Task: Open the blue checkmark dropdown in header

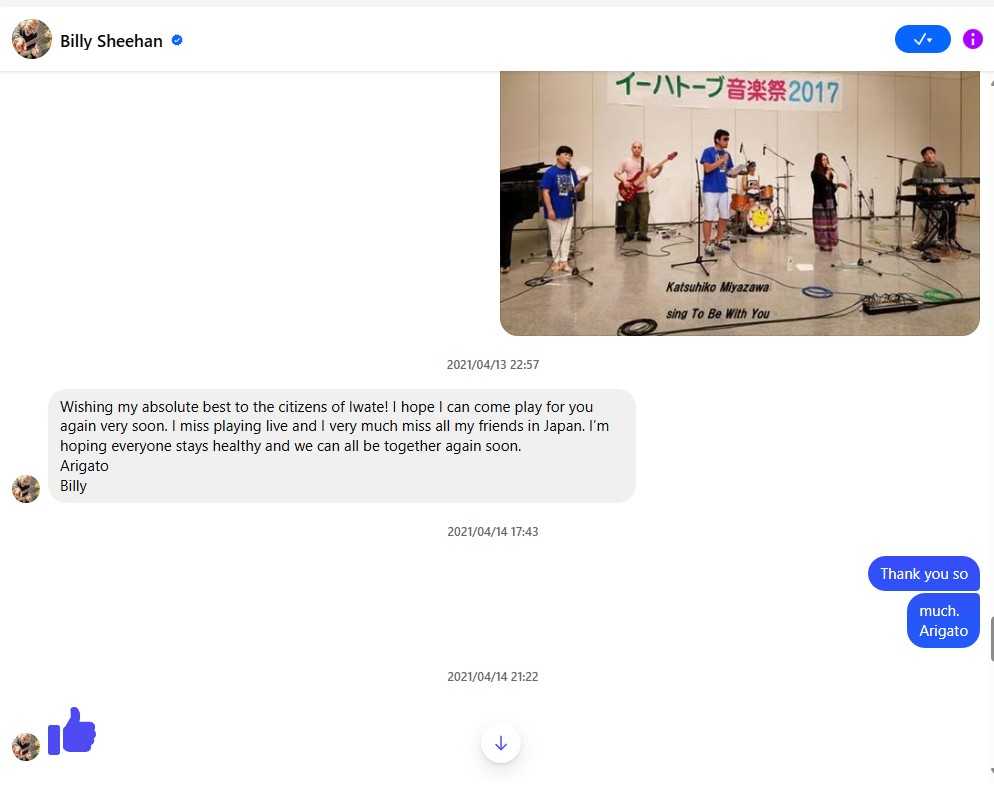Action: pos(922,39)
